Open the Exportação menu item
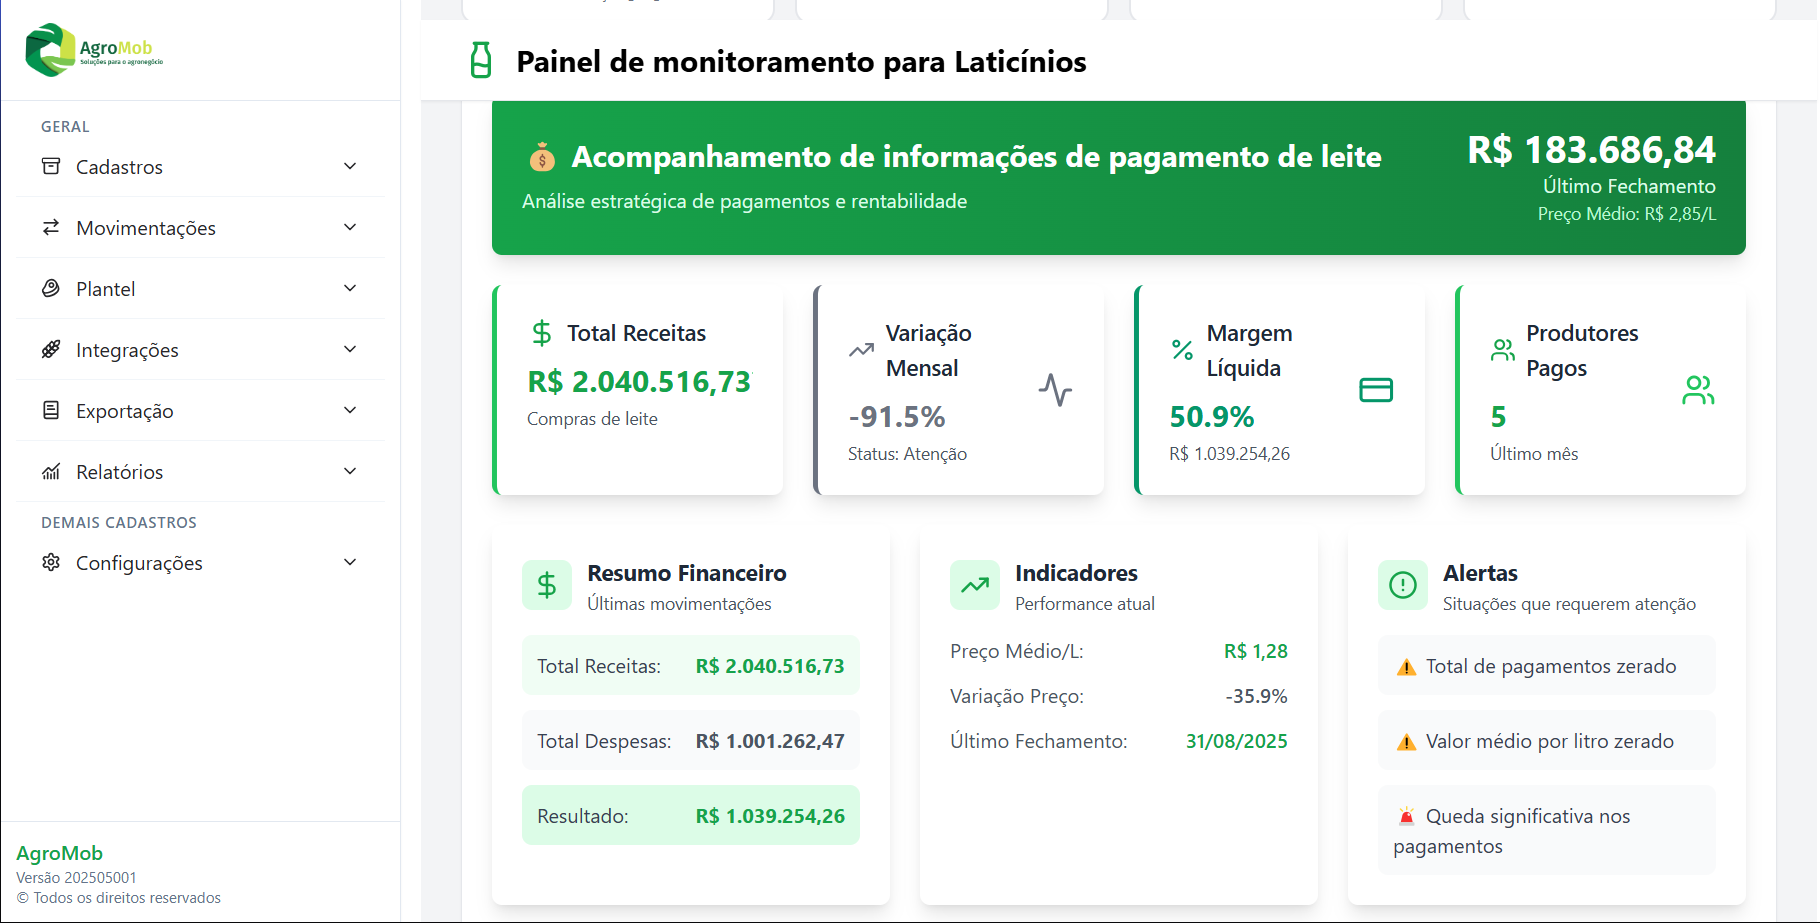This screenshot has width=1820, height=923. click(125, 411)
